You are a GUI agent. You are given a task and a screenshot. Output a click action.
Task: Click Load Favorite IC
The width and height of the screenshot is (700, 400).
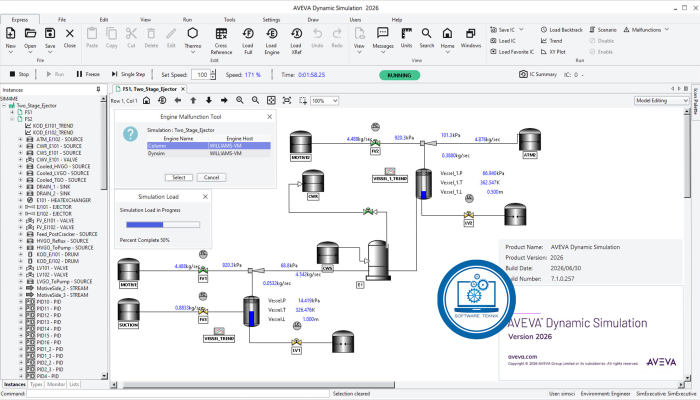512,52
